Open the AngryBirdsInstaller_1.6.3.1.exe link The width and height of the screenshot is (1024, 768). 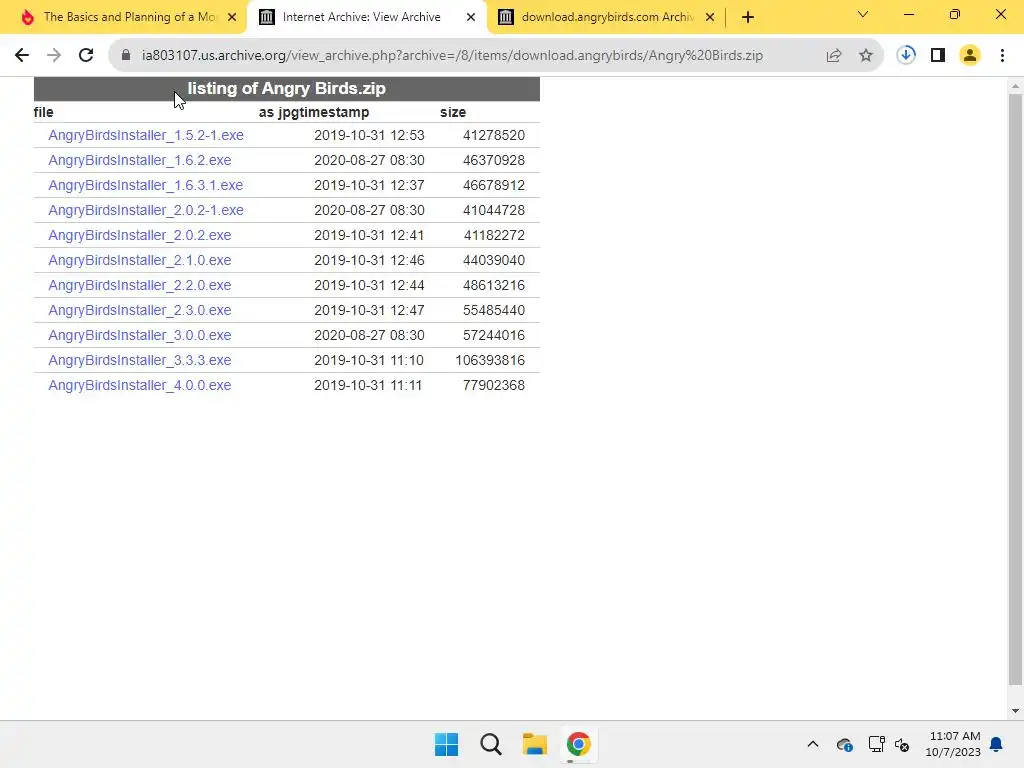[146, 185]
